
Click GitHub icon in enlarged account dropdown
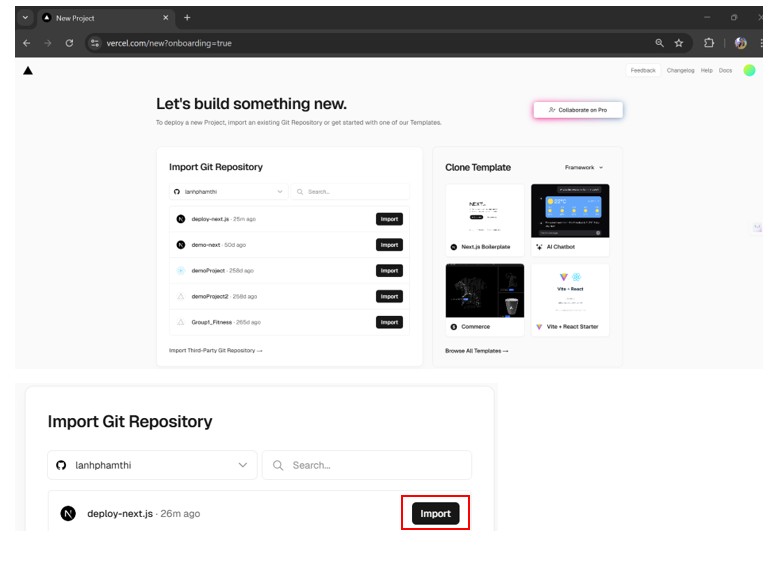[x=61, y=465]
